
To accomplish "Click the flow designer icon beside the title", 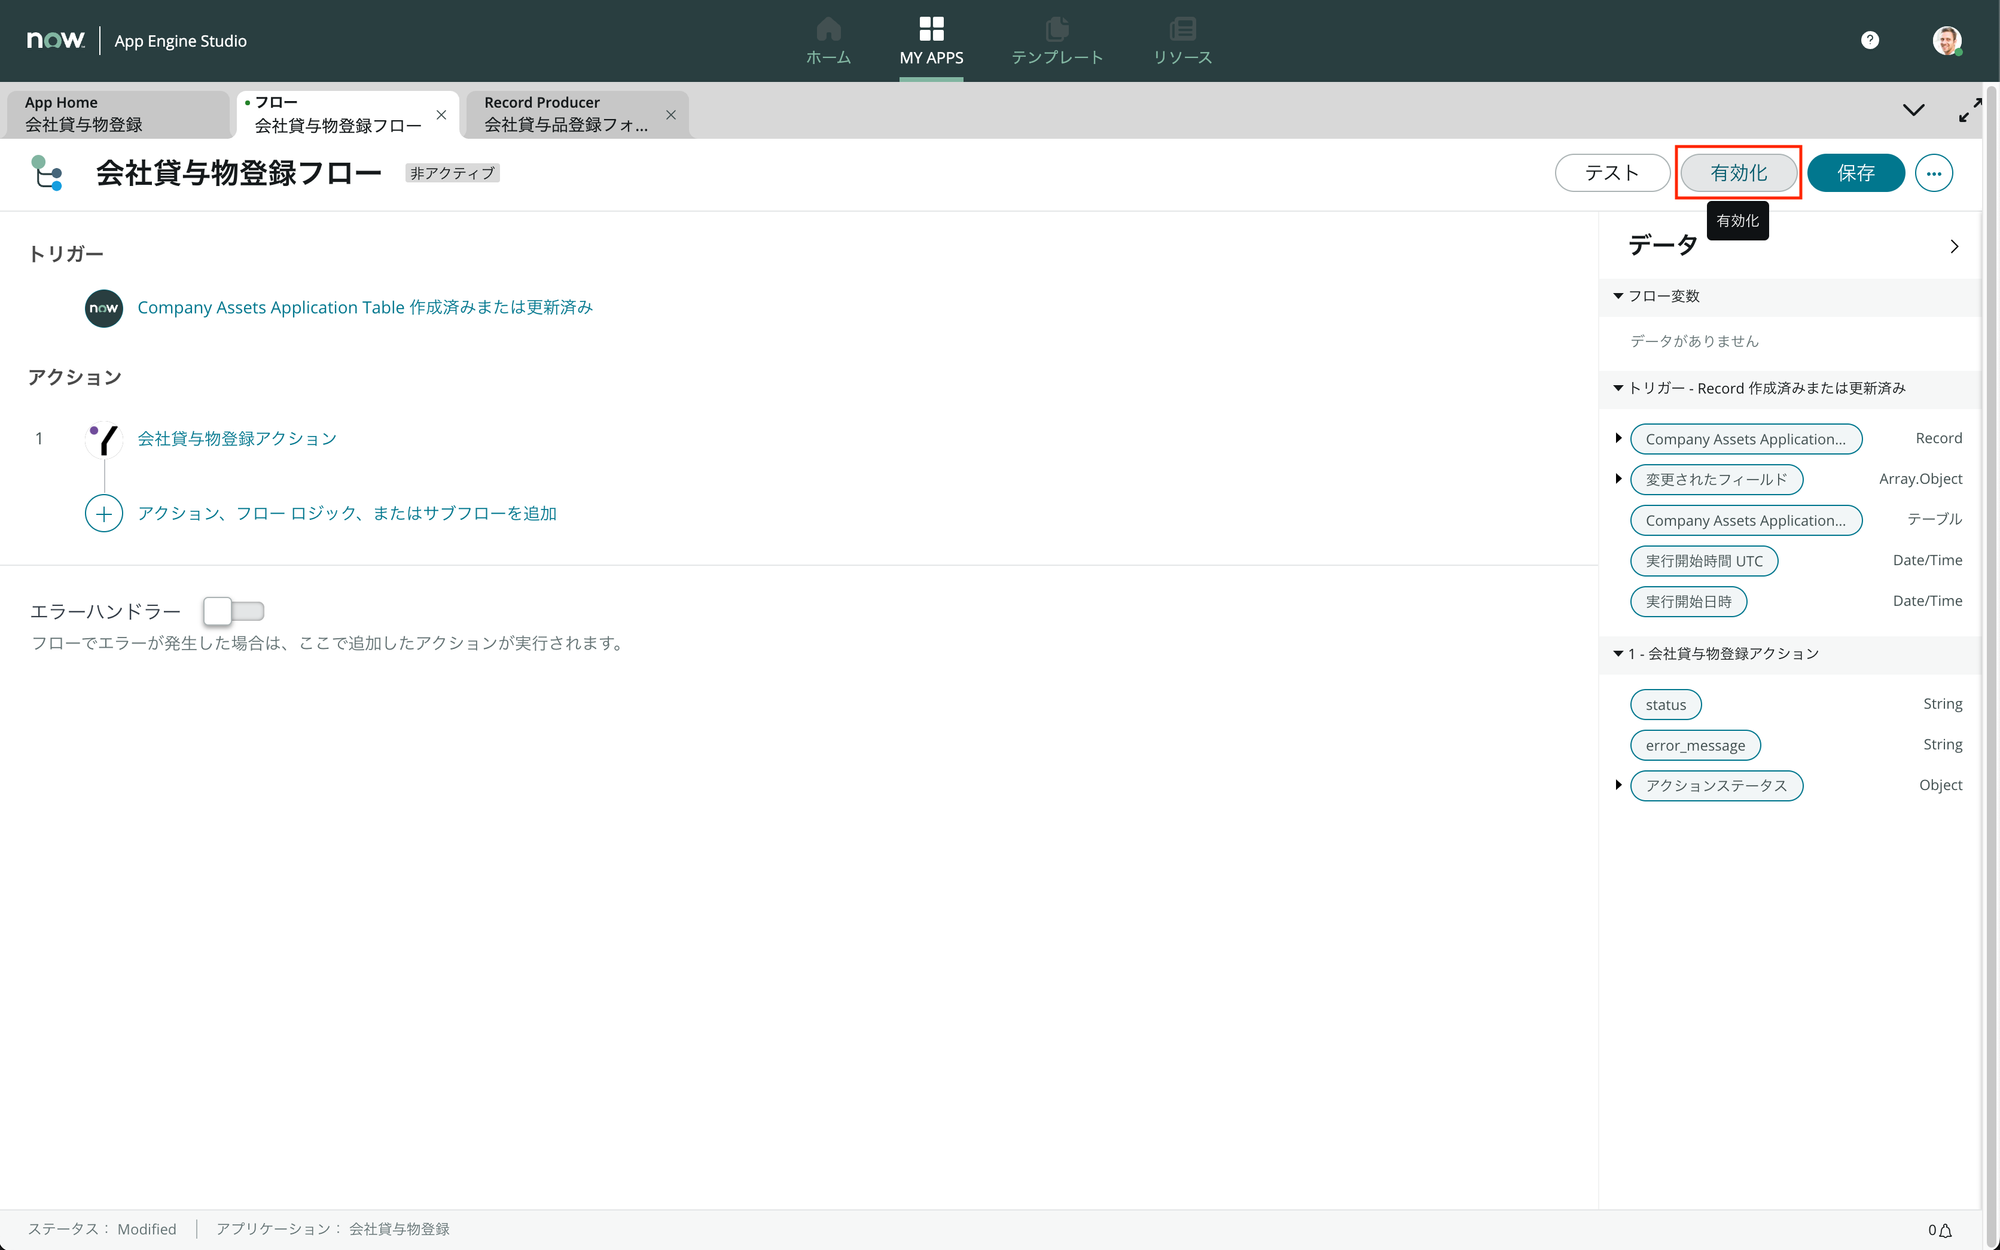I will click(47, 173).
